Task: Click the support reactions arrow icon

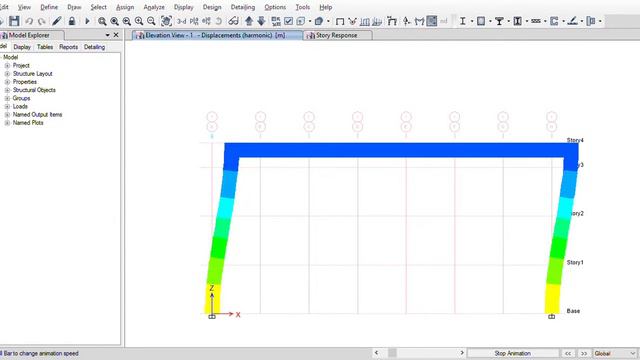Action: coord(407,21)
